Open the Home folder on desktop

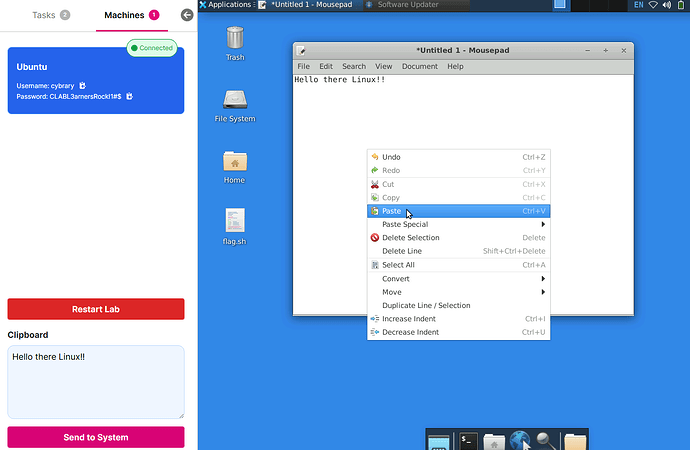pyautogui.click(x=234, y=163)
